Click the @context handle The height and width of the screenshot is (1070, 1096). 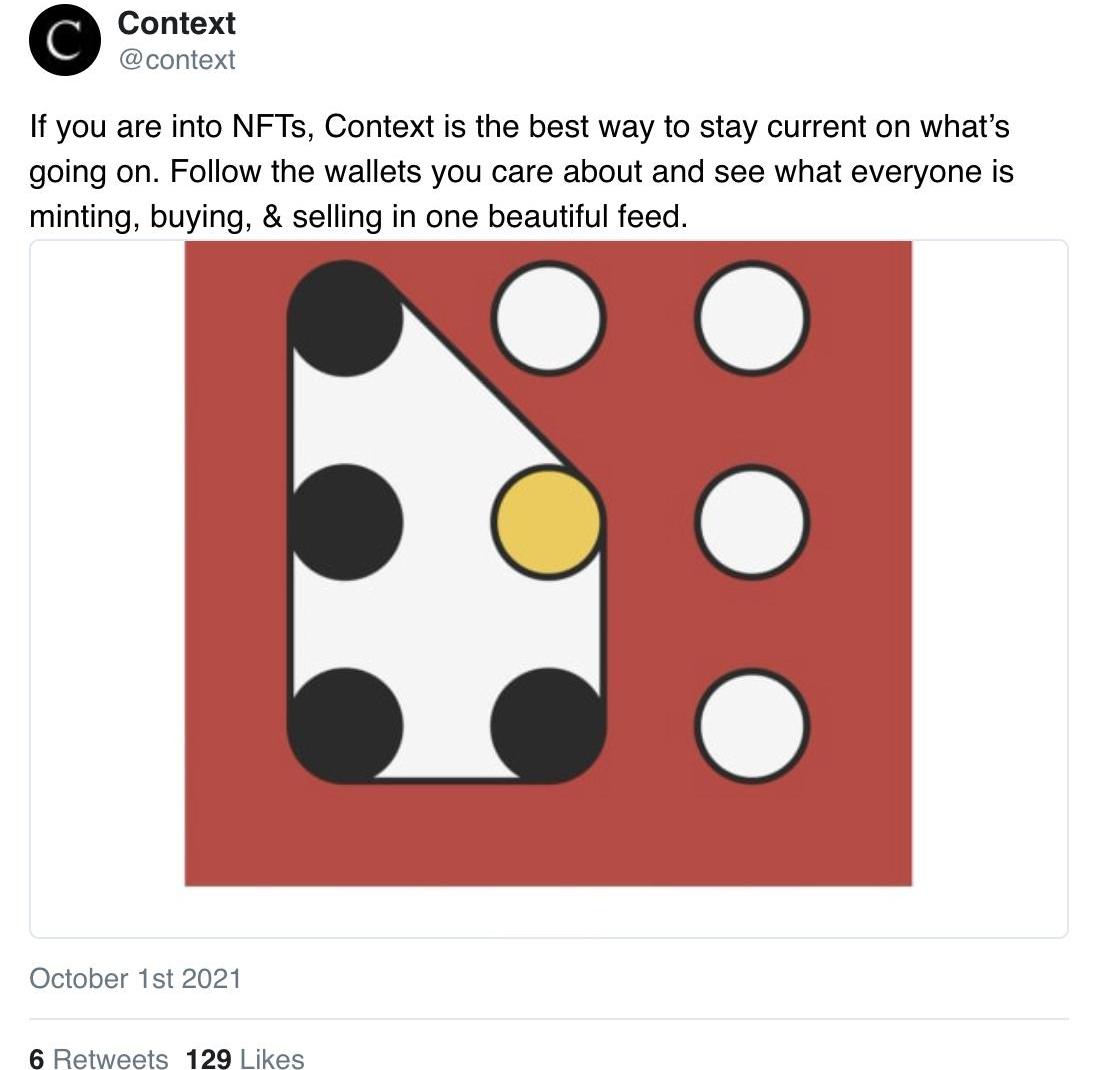pyautogui.click(x=177, y=60)
